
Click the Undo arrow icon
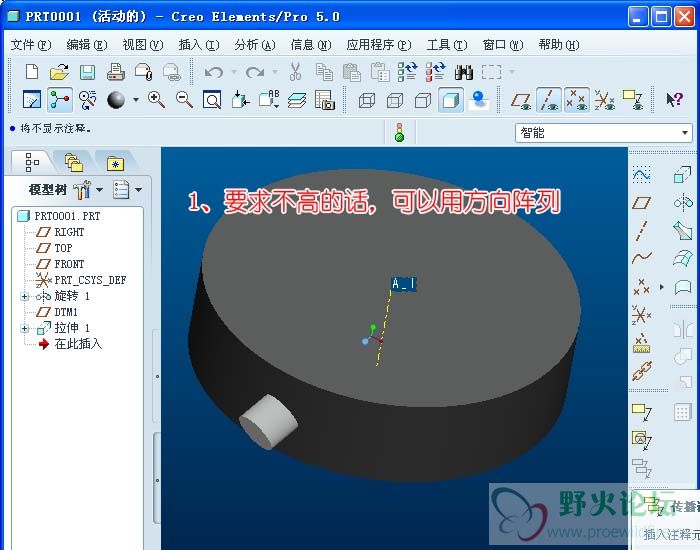pos(214,72)
